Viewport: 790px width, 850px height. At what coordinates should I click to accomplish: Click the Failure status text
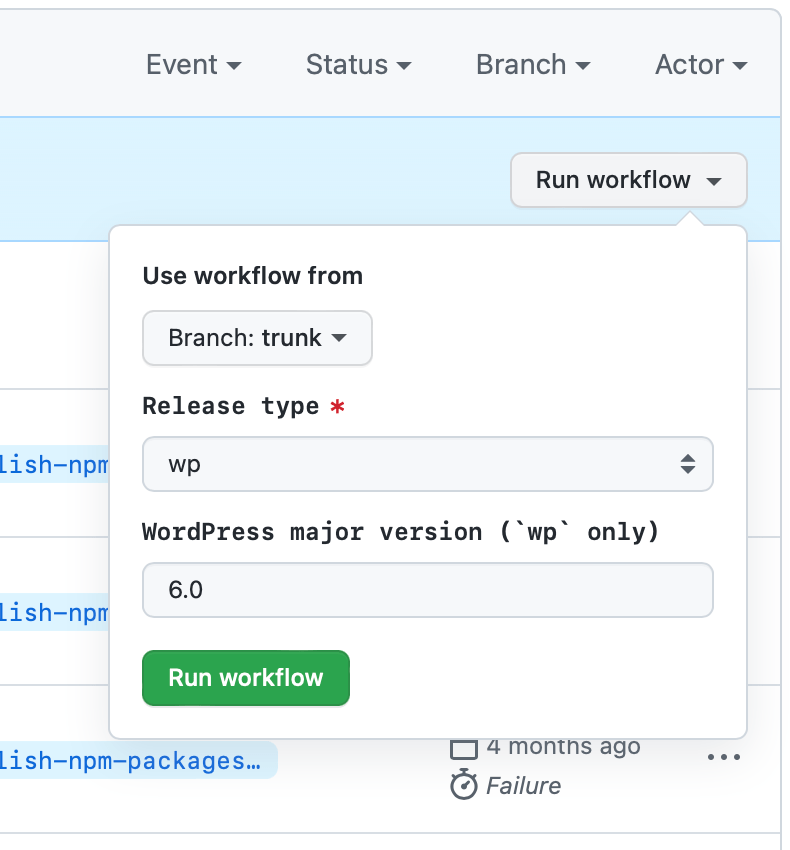pos(524,786)
